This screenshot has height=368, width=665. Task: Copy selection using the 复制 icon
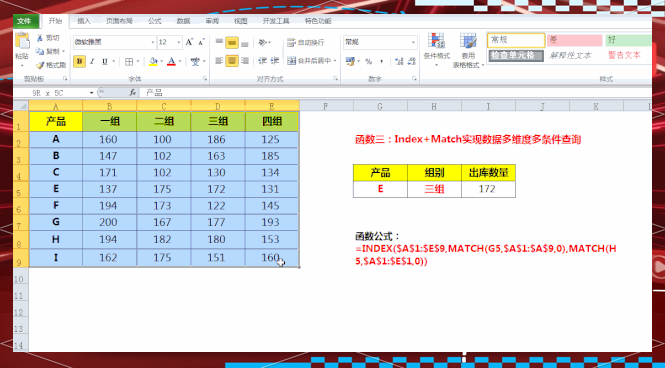tap(39, 51)
